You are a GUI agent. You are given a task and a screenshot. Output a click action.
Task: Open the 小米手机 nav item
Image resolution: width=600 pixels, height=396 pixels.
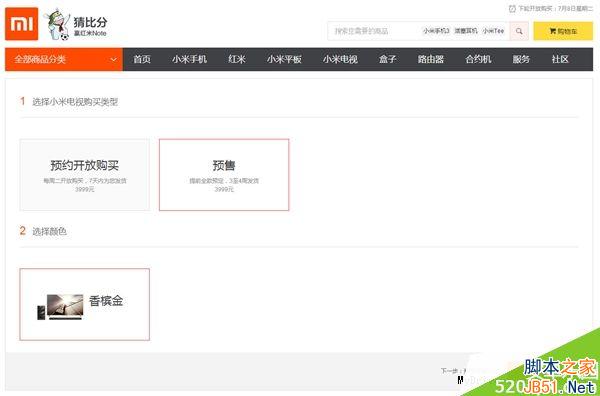tap(189, 59)
